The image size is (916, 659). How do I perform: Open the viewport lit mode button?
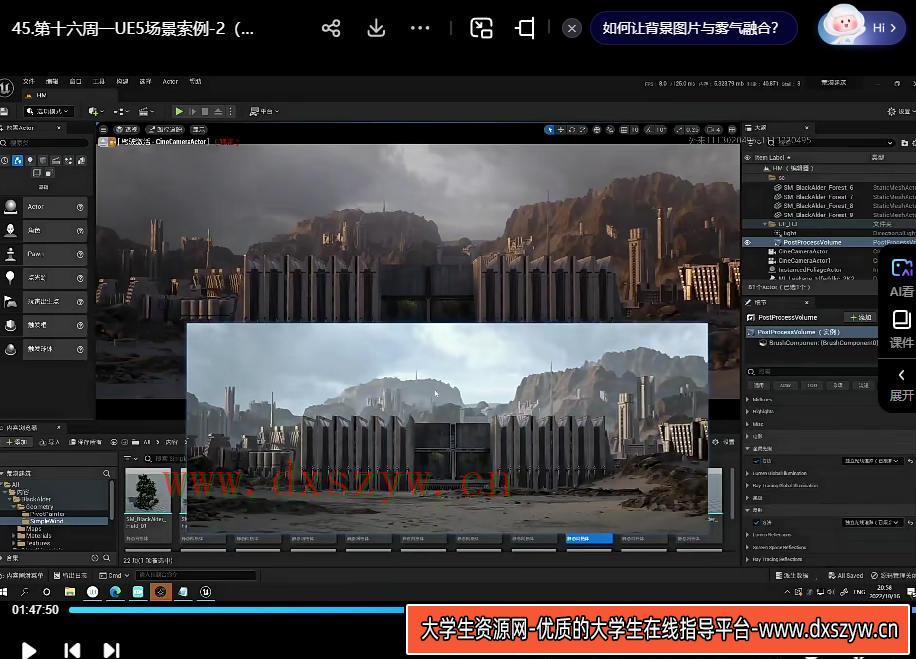click(x=165, y=129)
